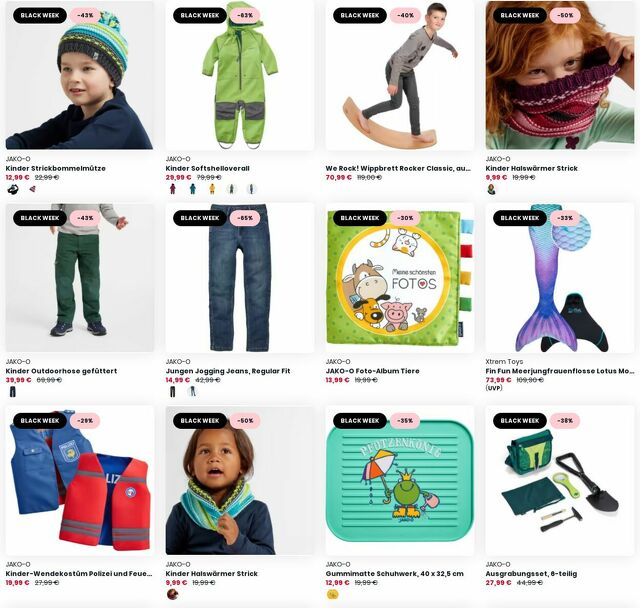The width and height of the screenshot is (640, 608).
Task: View the police and firefighter vest image
Action: click(80, 481)
